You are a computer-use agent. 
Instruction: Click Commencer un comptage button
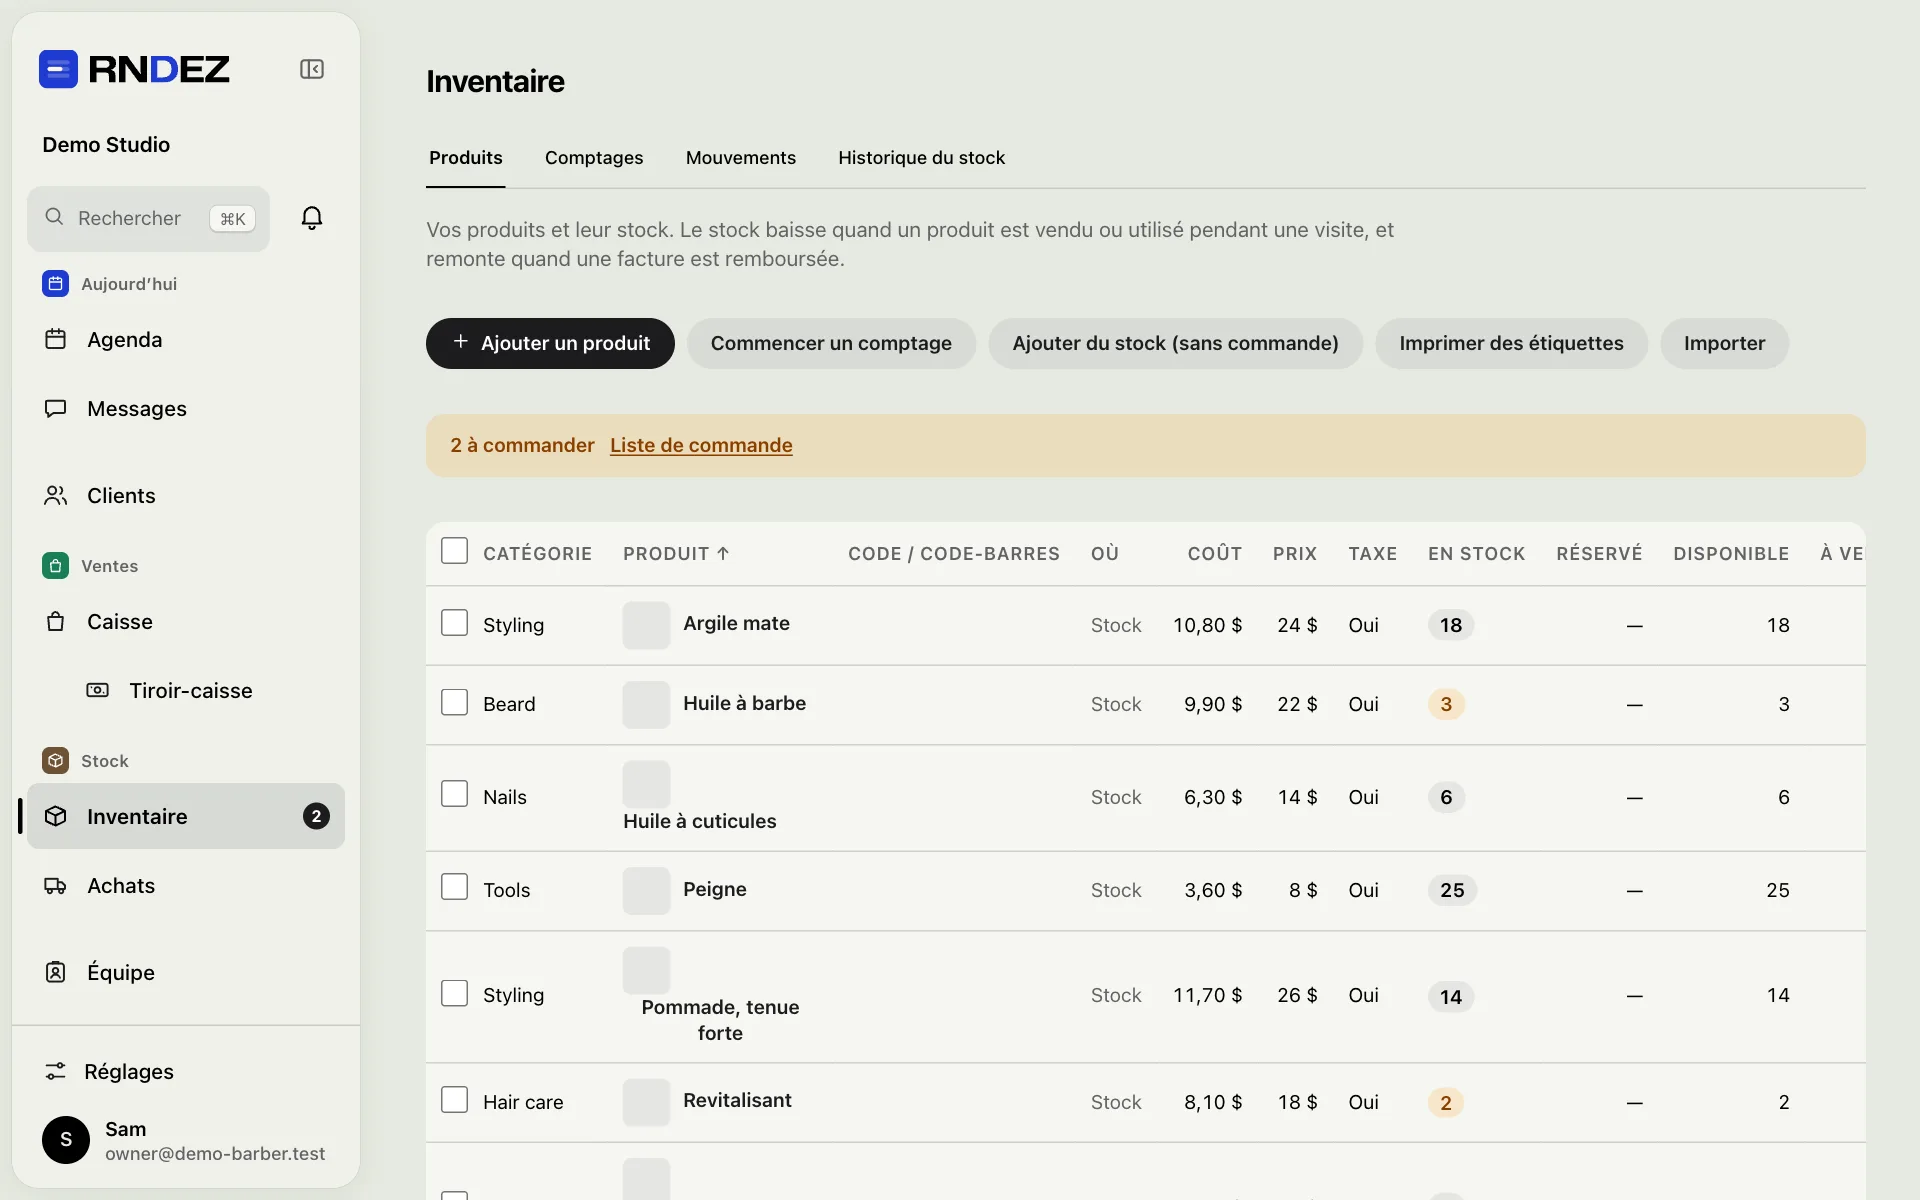(831, 343)
